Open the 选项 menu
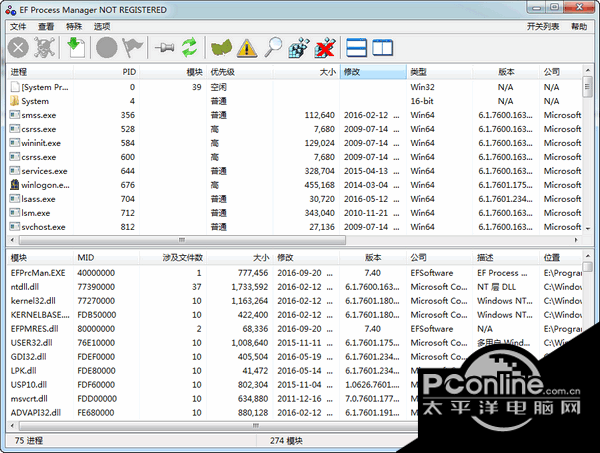The image size is (600, 453). pos(102,26)
